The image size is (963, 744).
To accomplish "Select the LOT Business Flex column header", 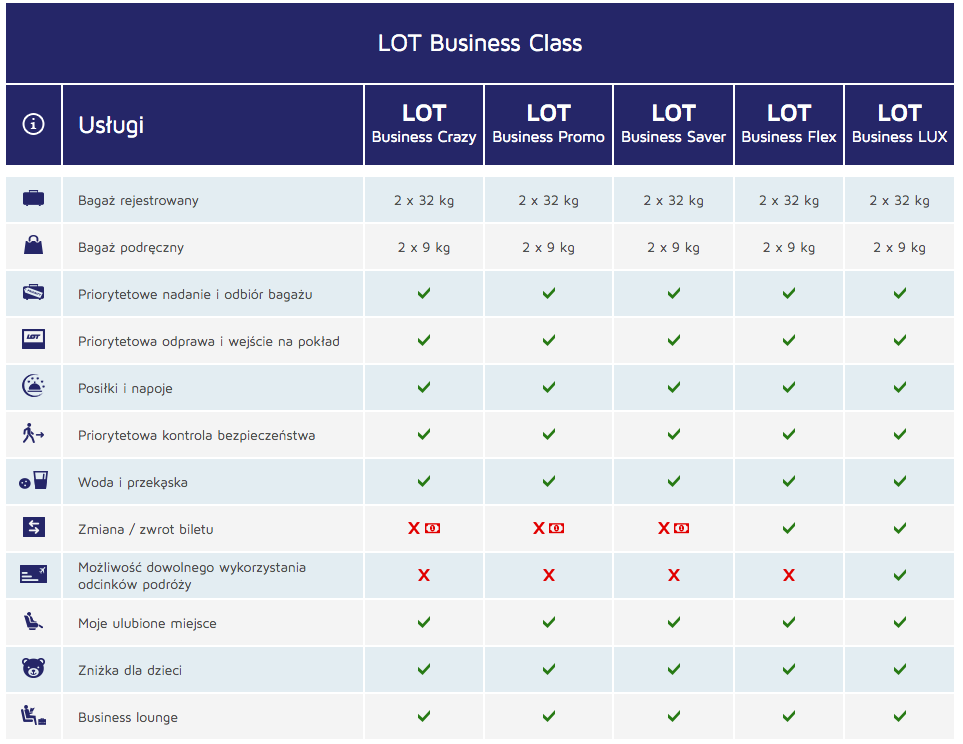I will pos(789,125).
